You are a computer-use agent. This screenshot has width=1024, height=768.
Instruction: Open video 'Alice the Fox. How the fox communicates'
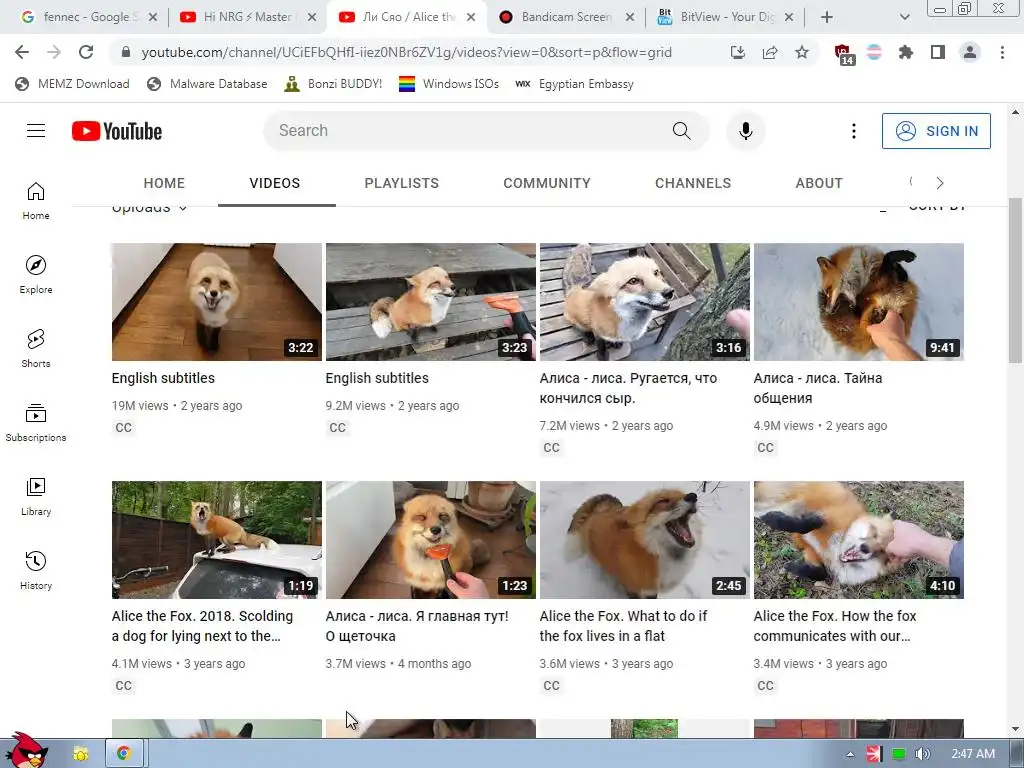tap(835, 626)
